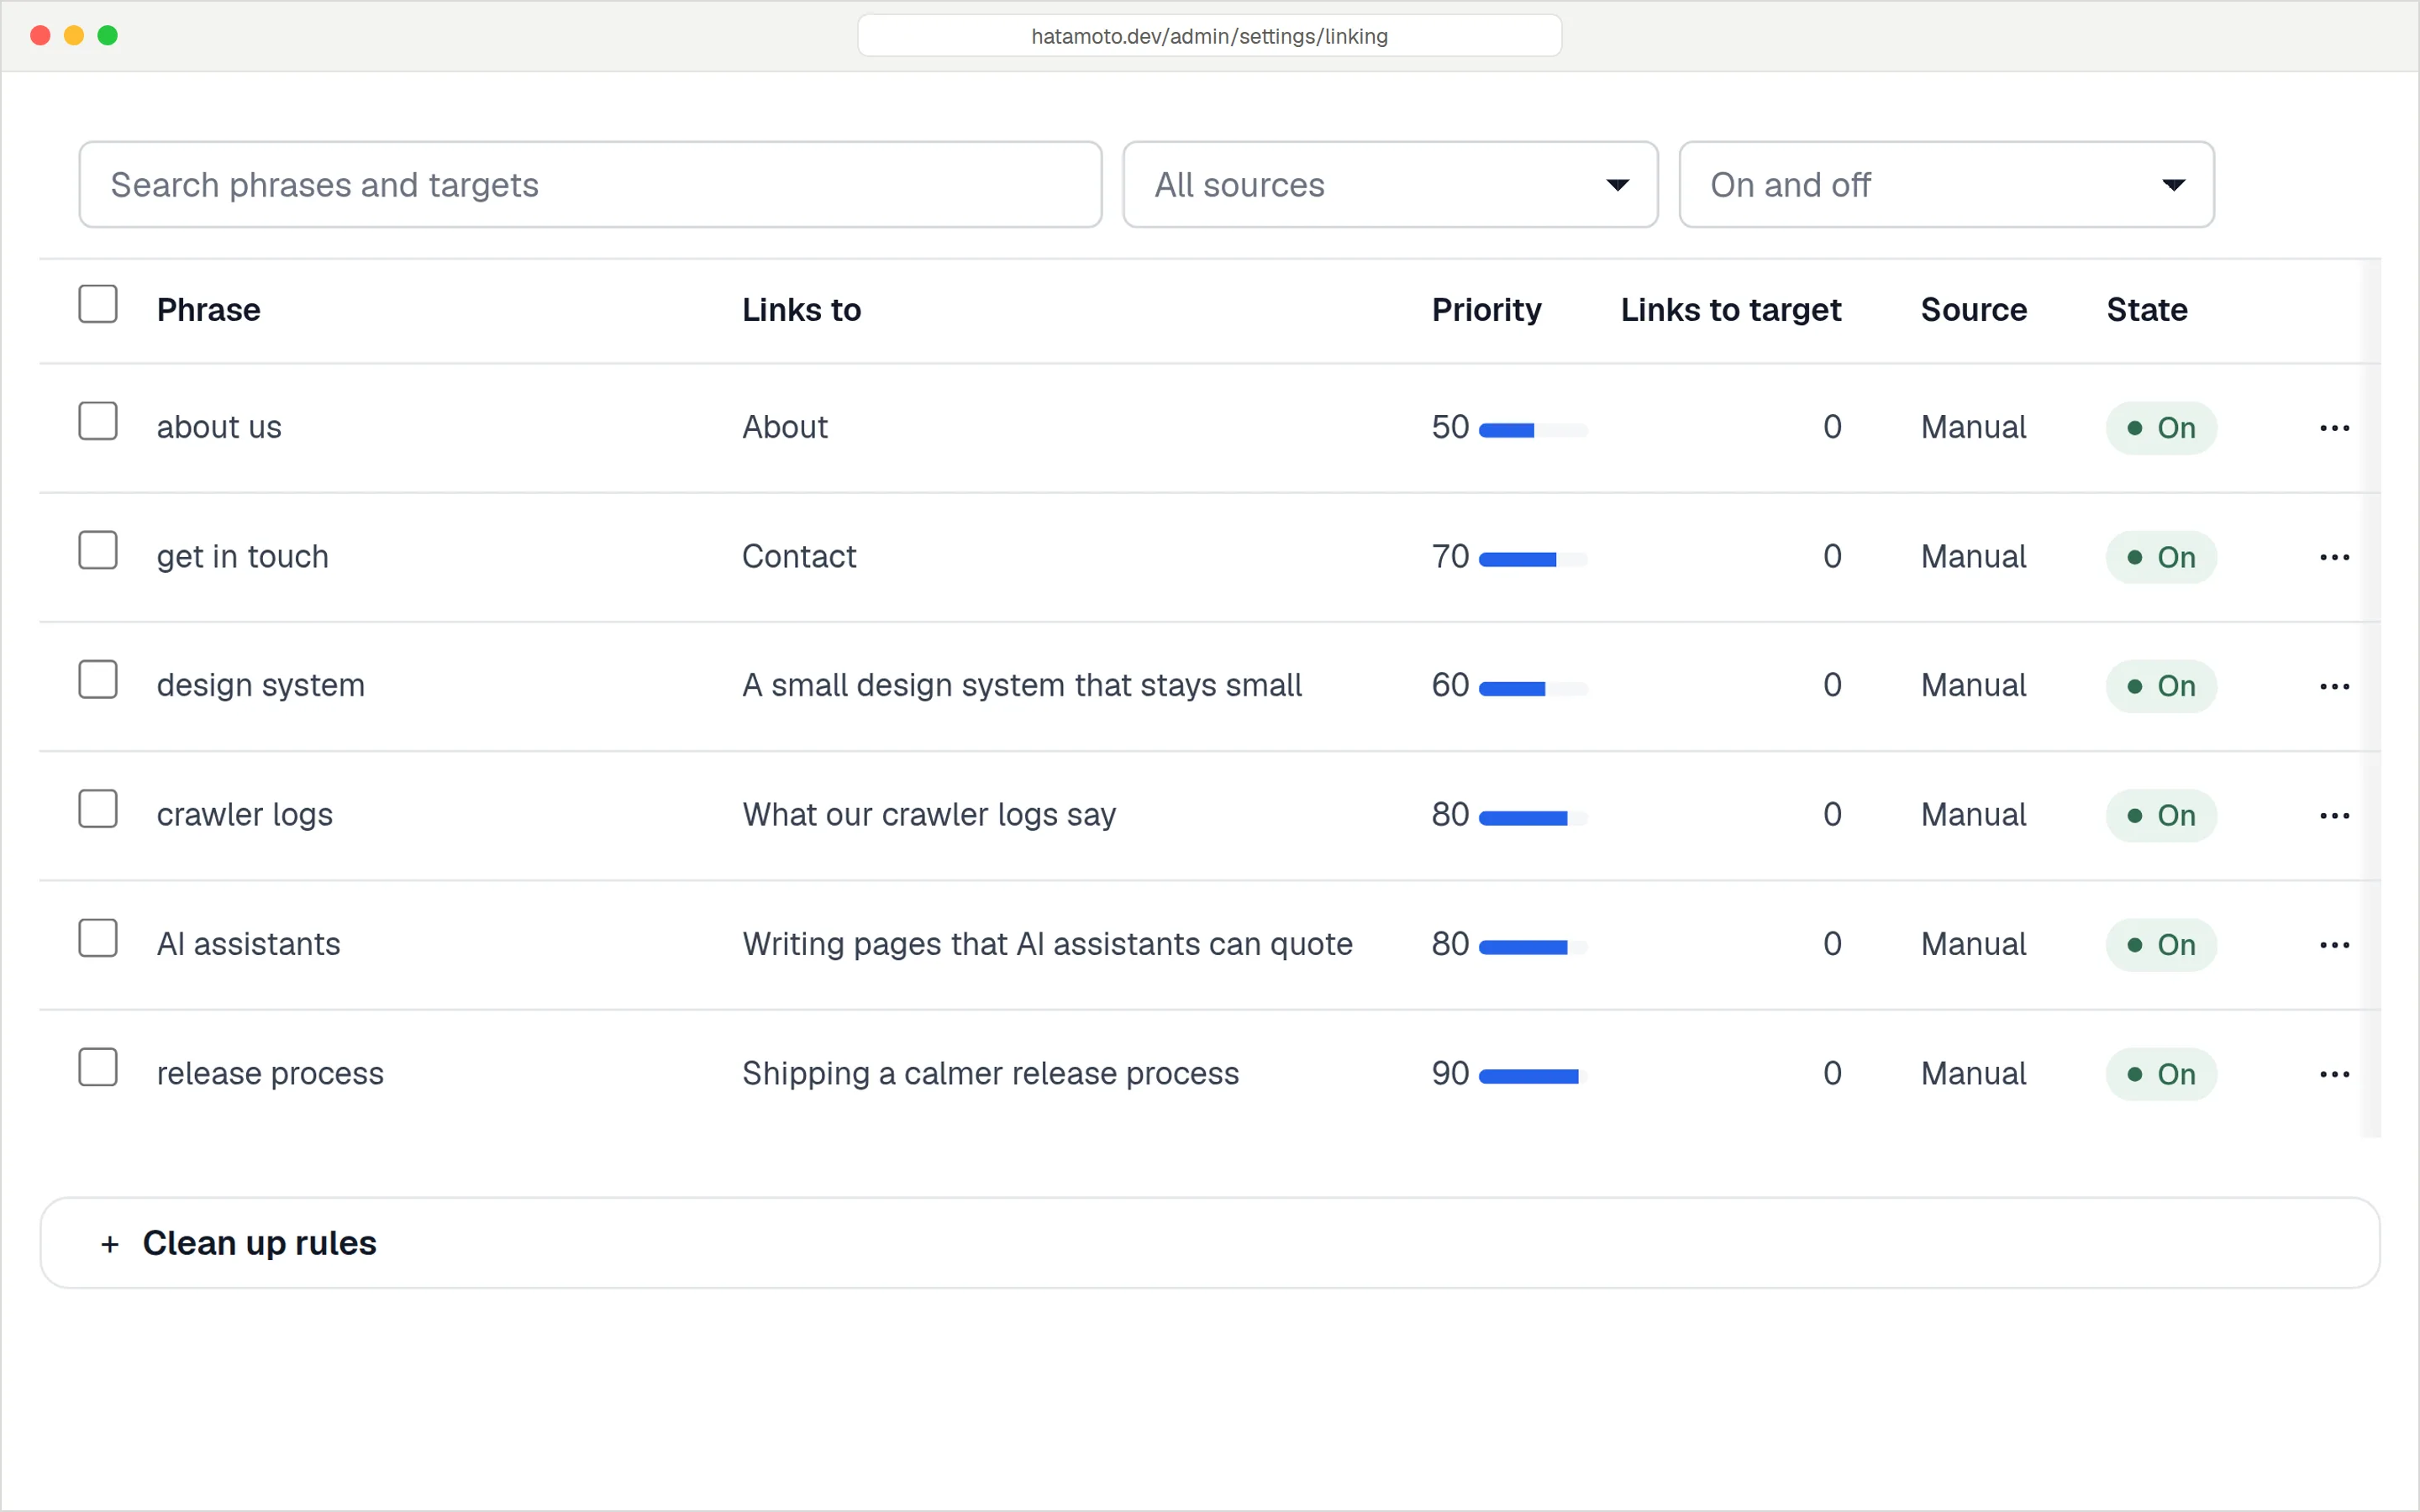
Task: Open 'What our crawler logs say' target
Action: point(929,816)
